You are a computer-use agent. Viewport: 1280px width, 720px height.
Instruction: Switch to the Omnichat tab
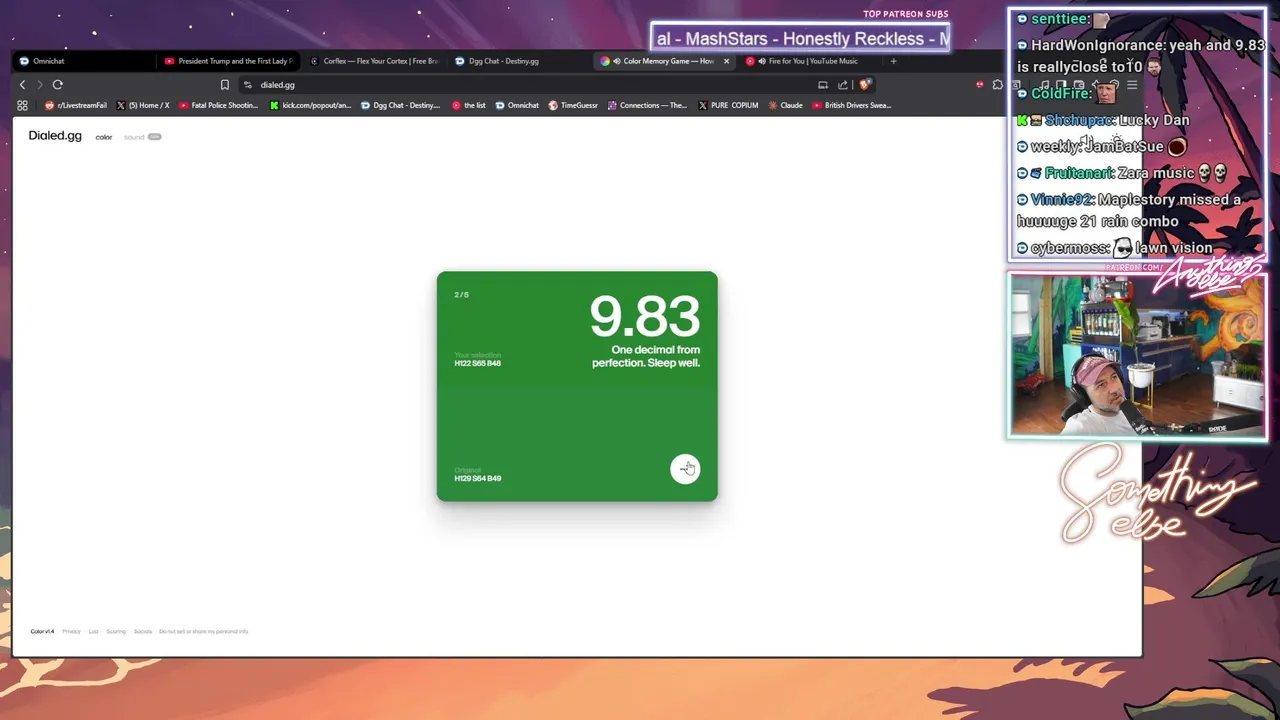pos(82,61)
